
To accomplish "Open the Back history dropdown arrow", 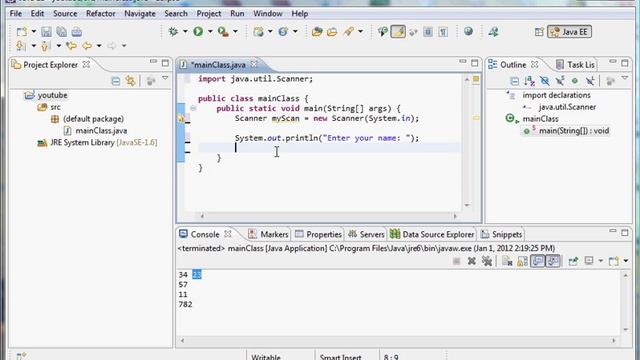I will (99, 46).
